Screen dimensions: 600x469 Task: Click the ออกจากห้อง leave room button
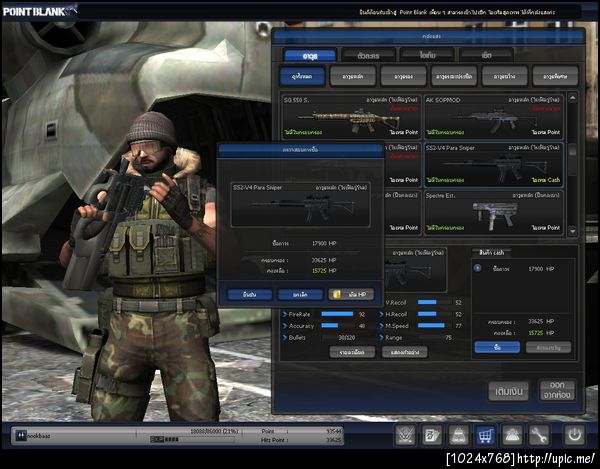pos(557,390)
